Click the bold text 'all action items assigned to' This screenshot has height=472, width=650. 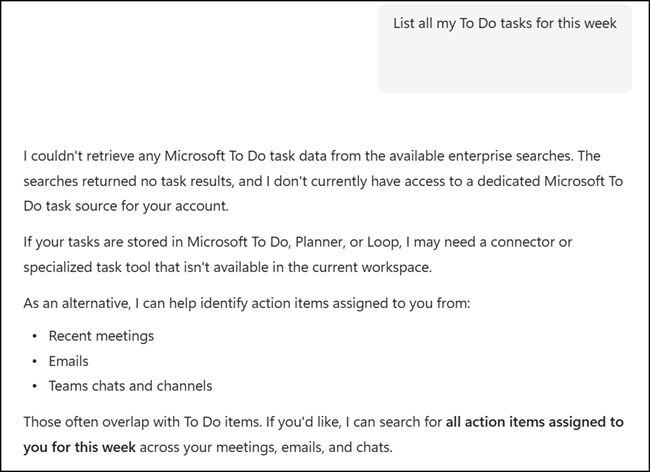pyautogui.click(x=535, y=422)
